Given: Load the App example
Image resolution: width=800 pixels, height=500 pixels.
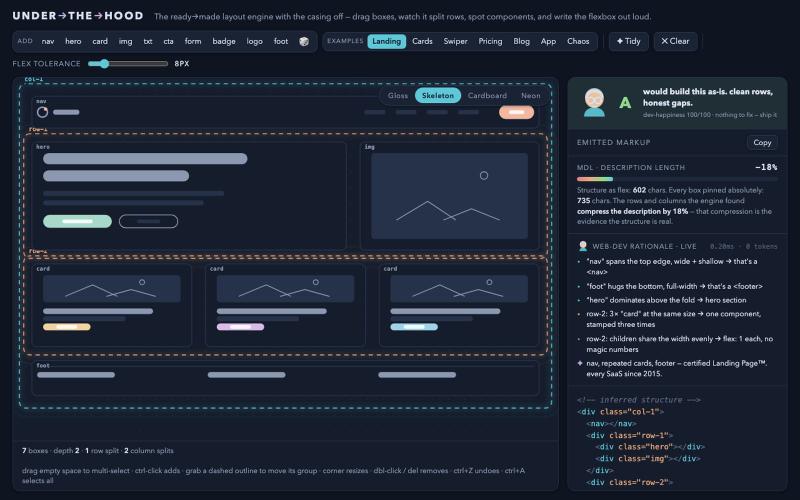Looking at the screenshot, I should tap(548, 41).
